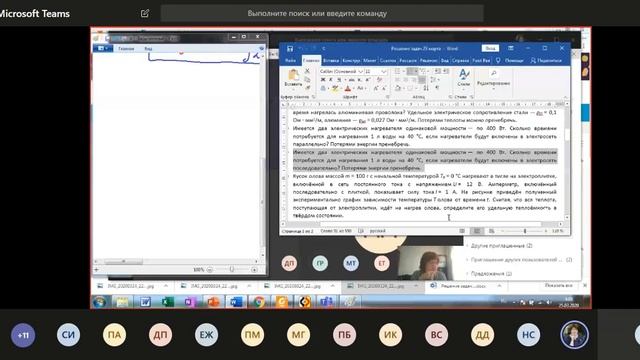The image size is (640, 360).
Task: Open change case Aa dropdown in Word
Action: click(361, 88)
